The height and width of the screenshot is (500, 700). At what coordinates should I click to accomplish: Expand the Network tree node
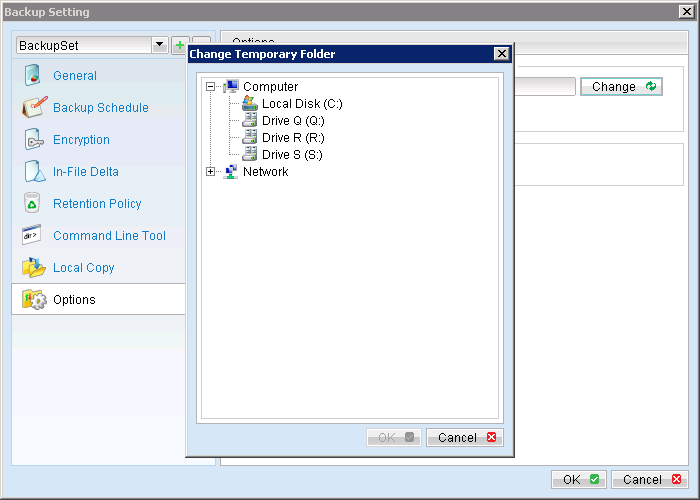point(210,172)
